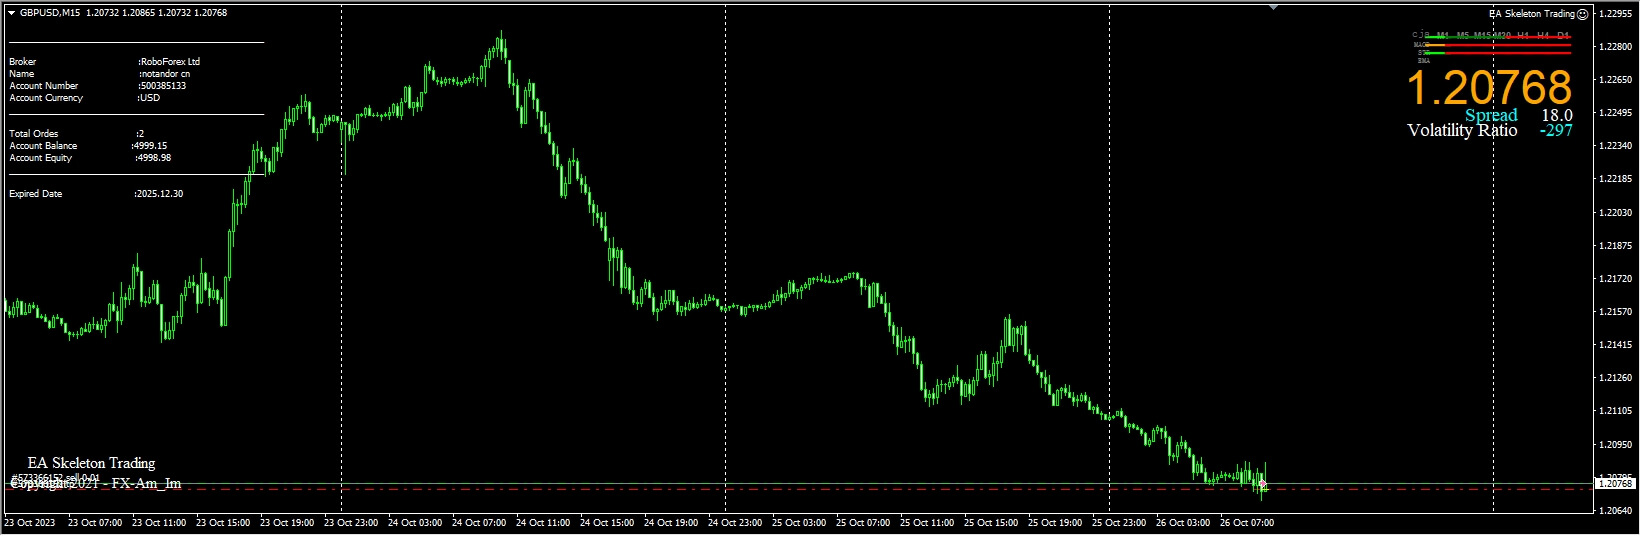Screen dimensions: 1641x536
Task: Click the 25 Oct 23:00 time label
Action: (x=1119, y=523)
